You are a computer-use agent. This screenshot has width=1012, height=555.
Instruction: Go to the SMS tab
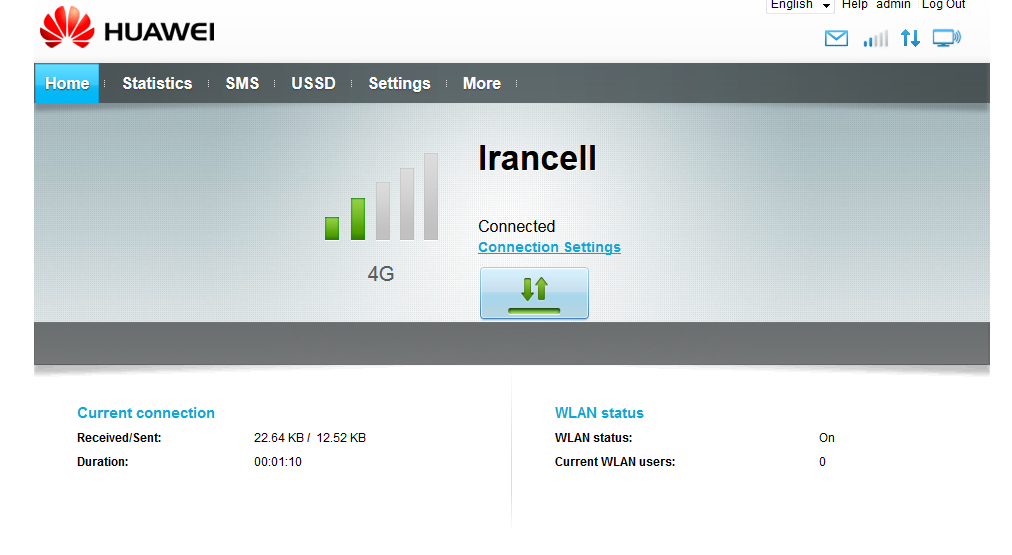[242, 84]
